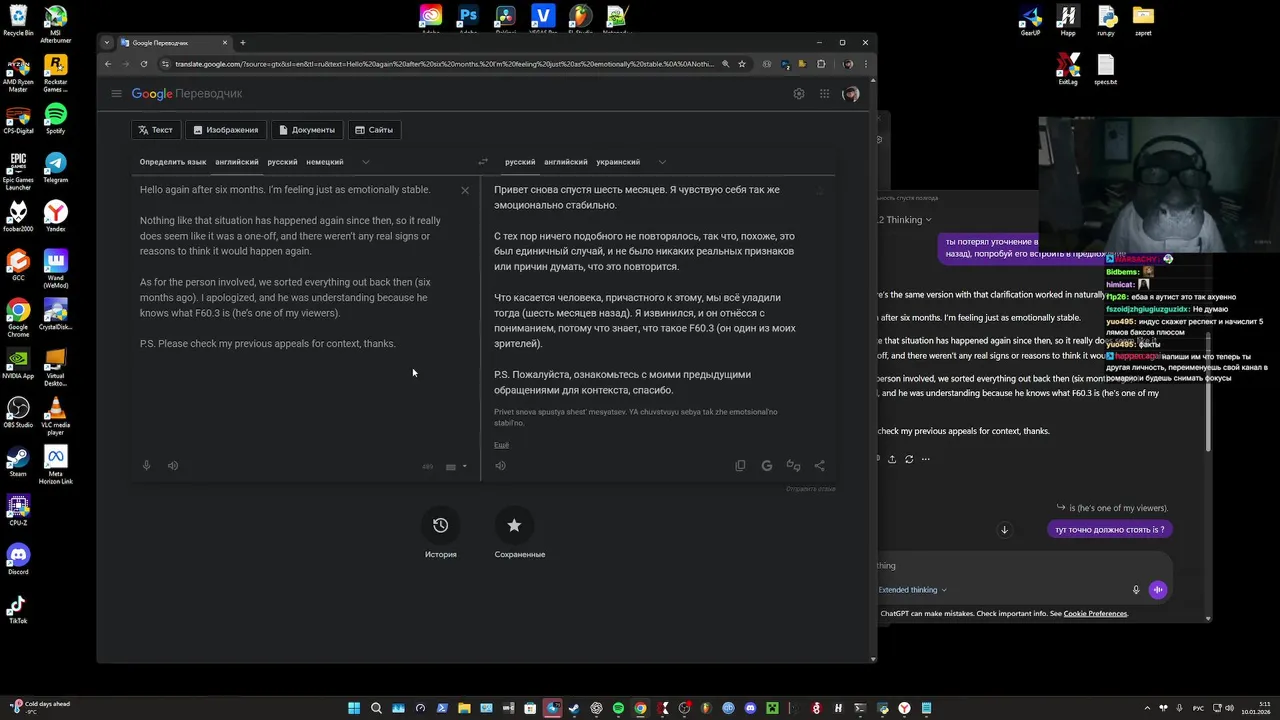
Task: Open Chrome three-dot menu
Action: pyautogui.click(x=866, y=64)
